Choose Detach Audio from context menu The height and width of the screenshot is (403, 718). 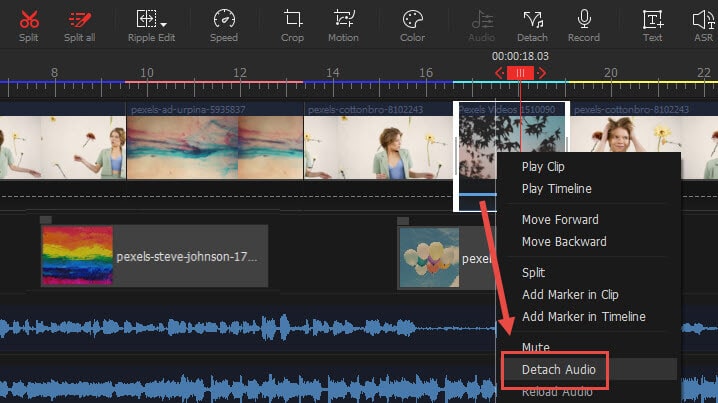point(559,370)
